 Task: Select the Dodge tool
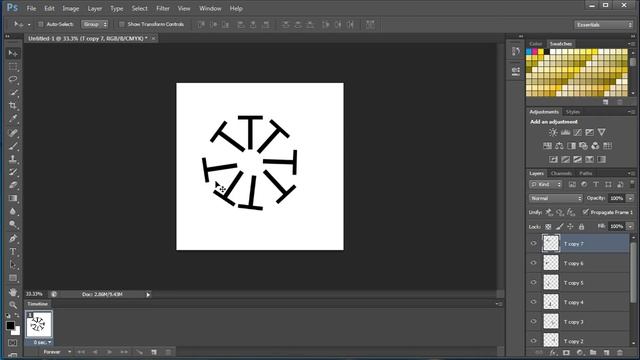point(13,224)
